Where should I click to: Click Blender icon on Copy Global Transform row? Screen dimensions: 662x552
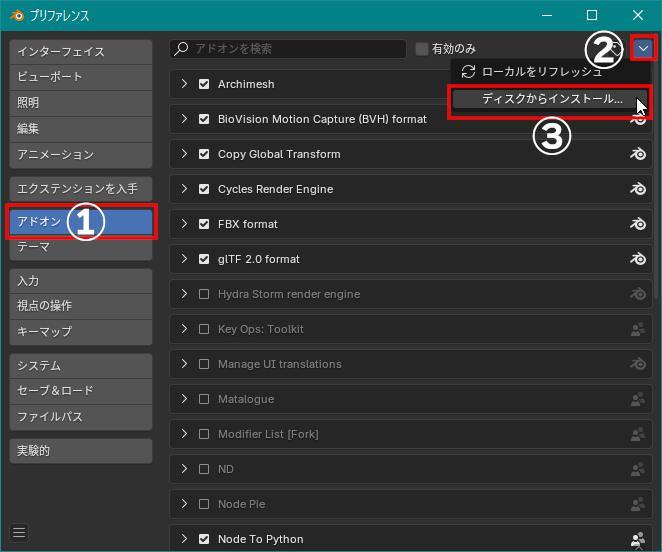pos(638,154)
